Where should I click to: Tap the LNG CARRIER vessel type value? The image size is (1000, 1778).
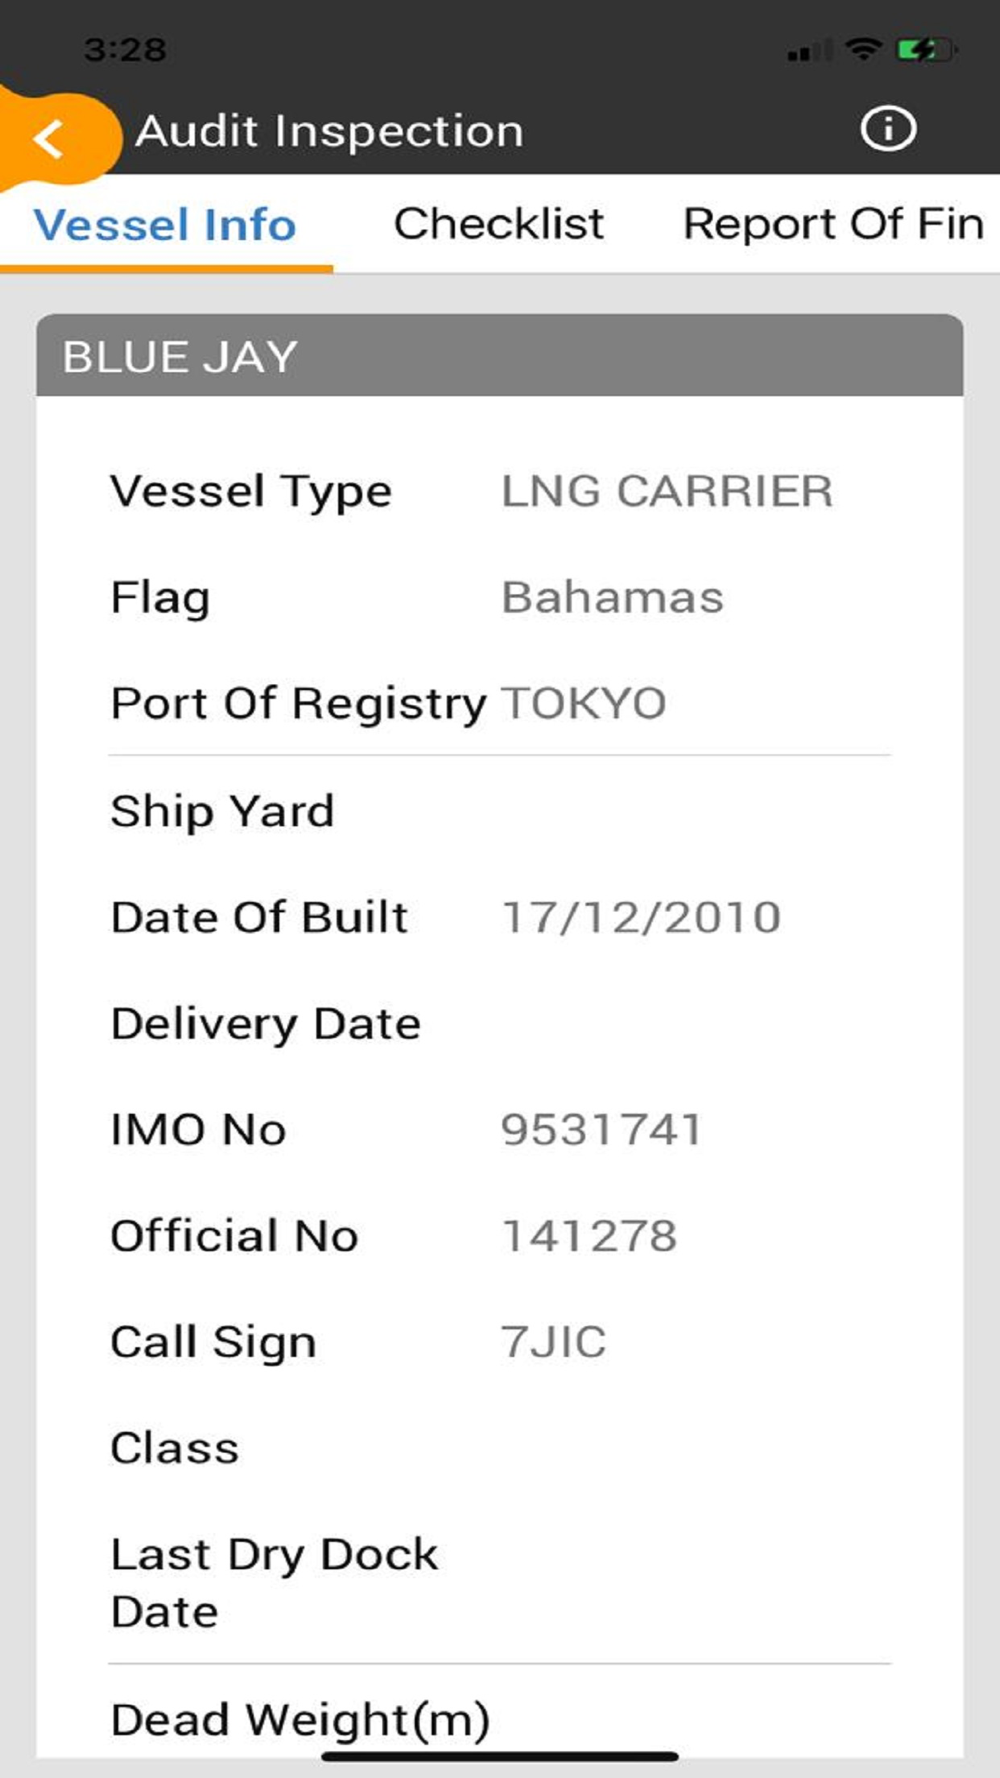coord(666,491)
